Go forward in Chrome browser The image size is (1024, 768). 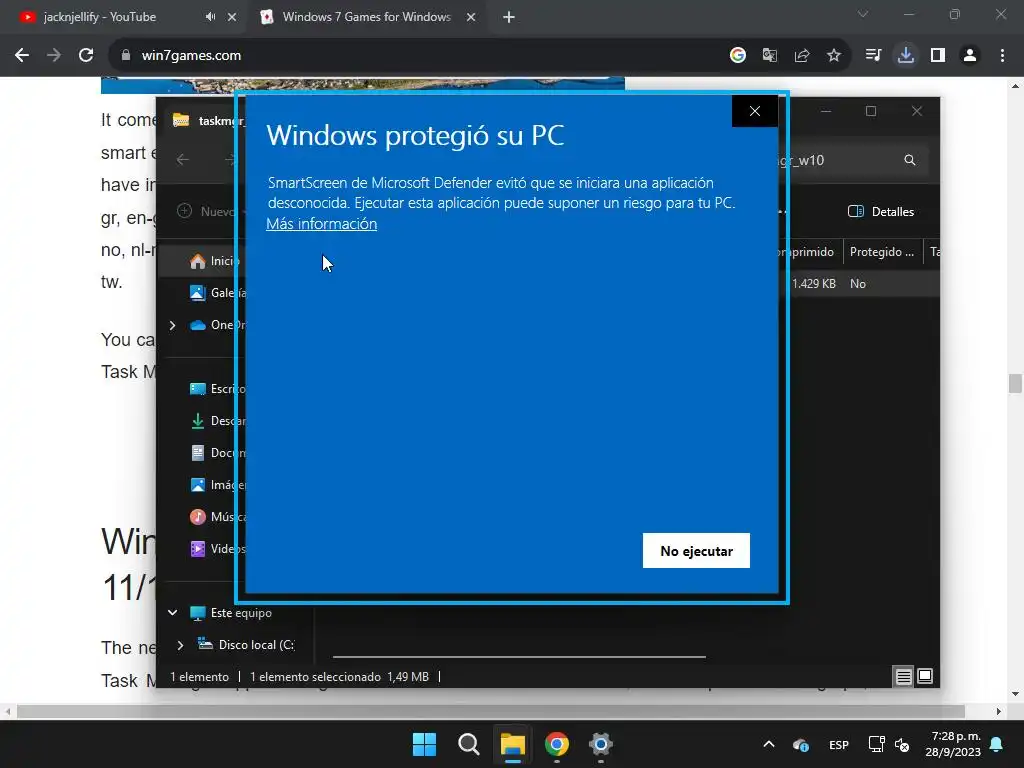click(x=54, y=56)
